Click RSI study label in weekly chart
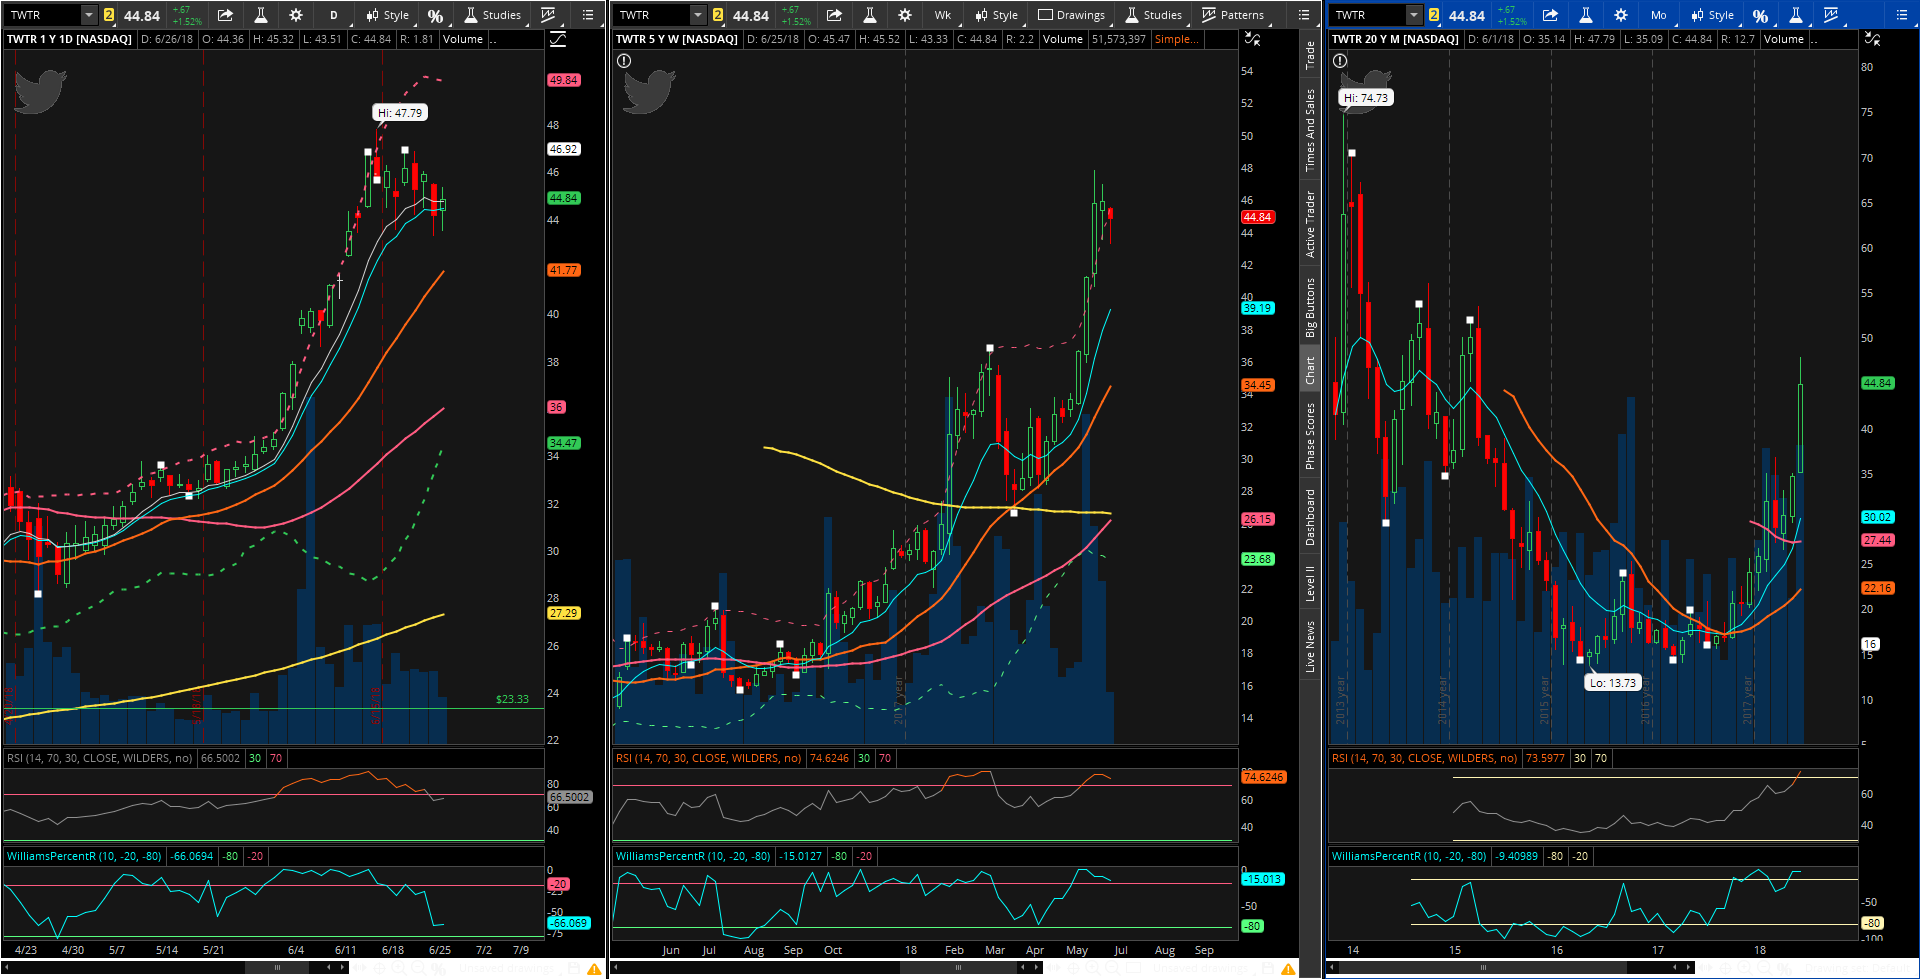Viewport: 1920px width, 979px height. pos(709,758)
